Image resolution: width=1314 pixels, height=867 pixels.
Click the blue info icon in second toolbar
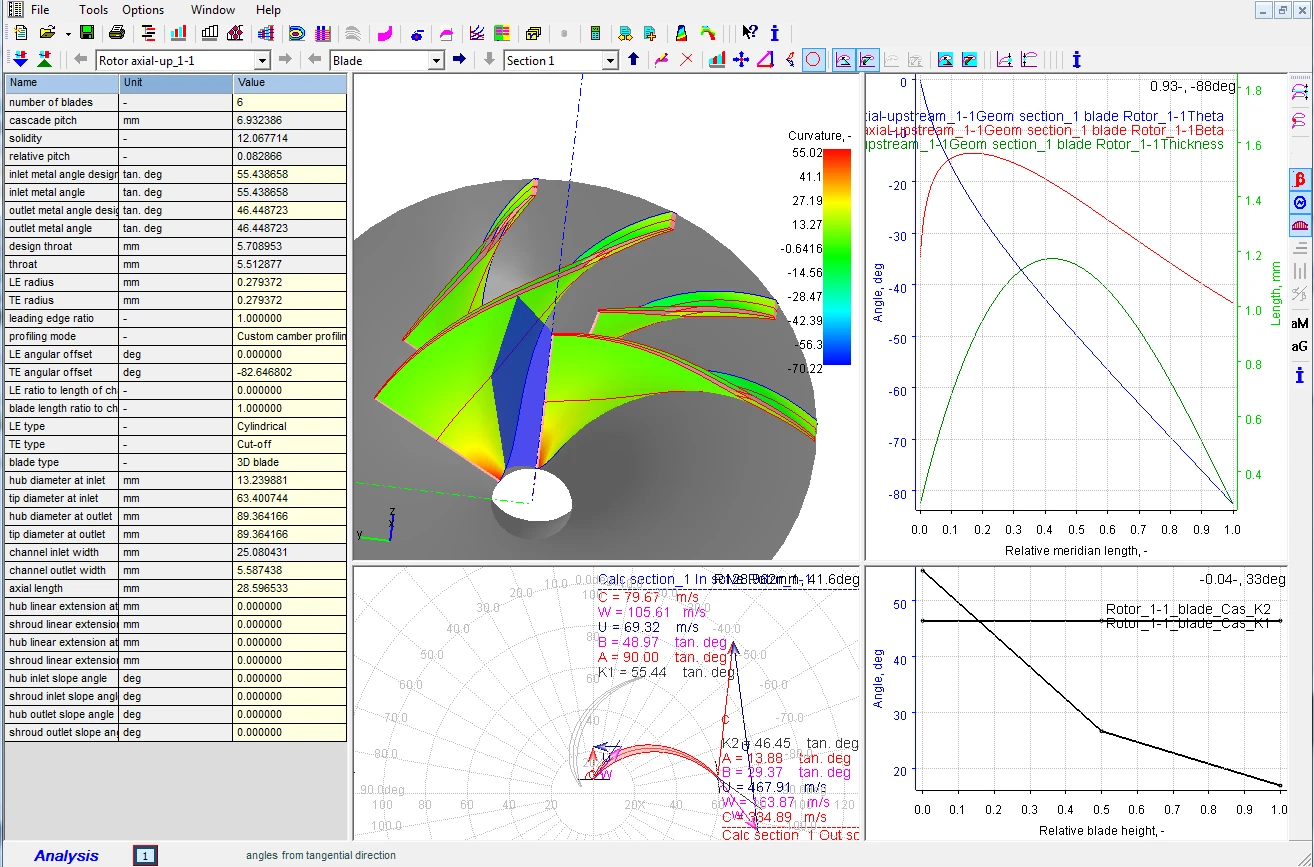(1076, 60)
